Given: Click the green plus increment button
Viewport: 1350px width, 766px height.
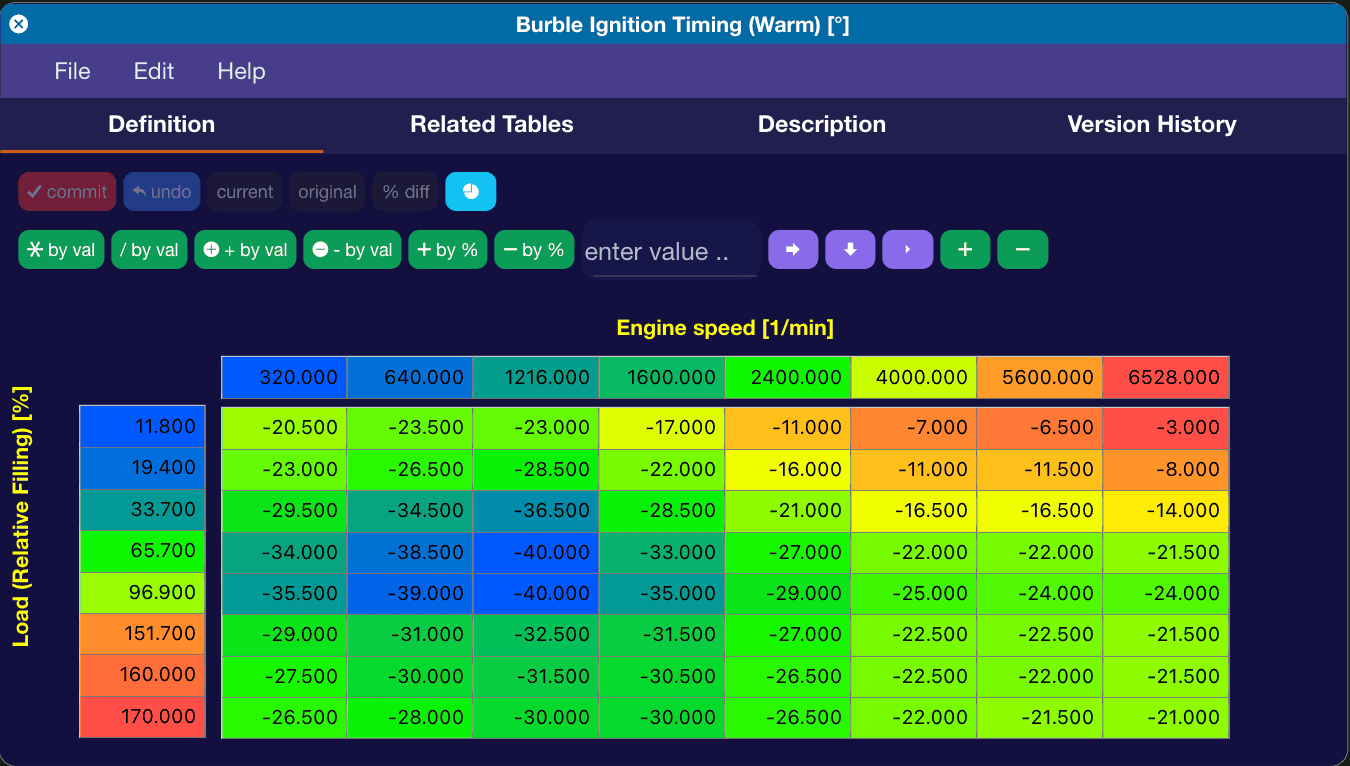Looking at the screenshot, I should [965, 250].
